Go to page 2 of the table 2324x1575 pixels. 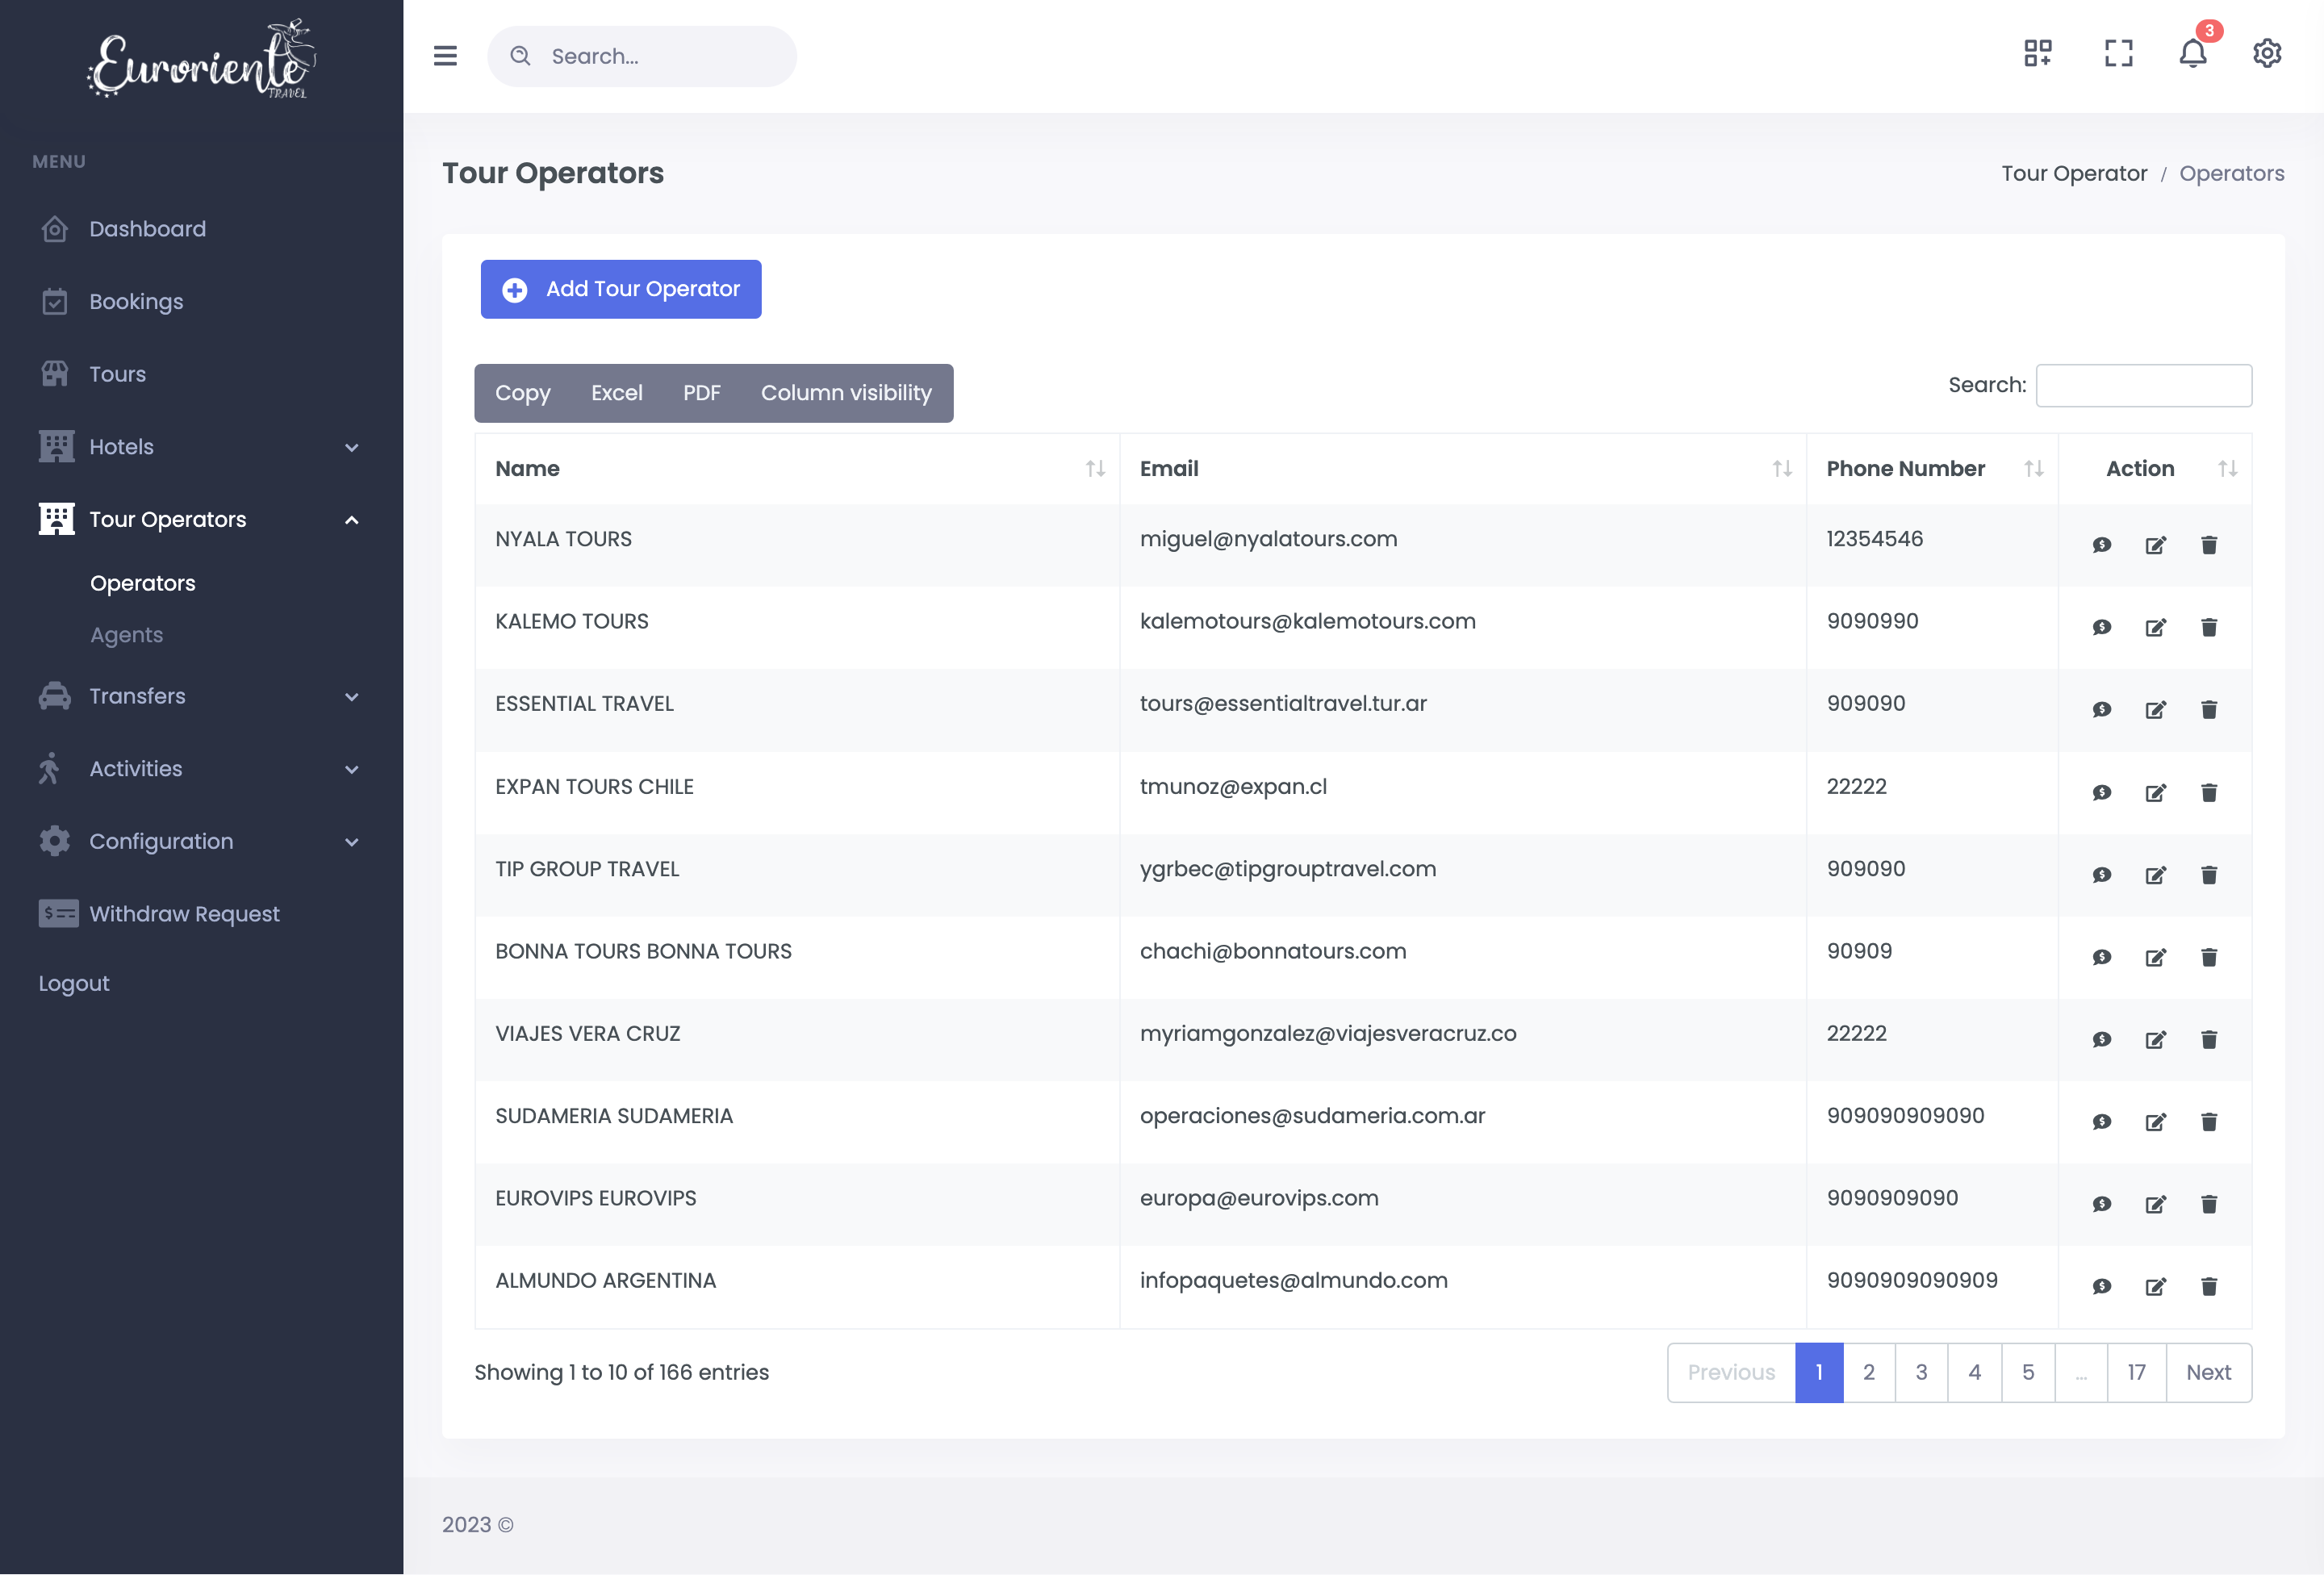click(1869, 1373)
